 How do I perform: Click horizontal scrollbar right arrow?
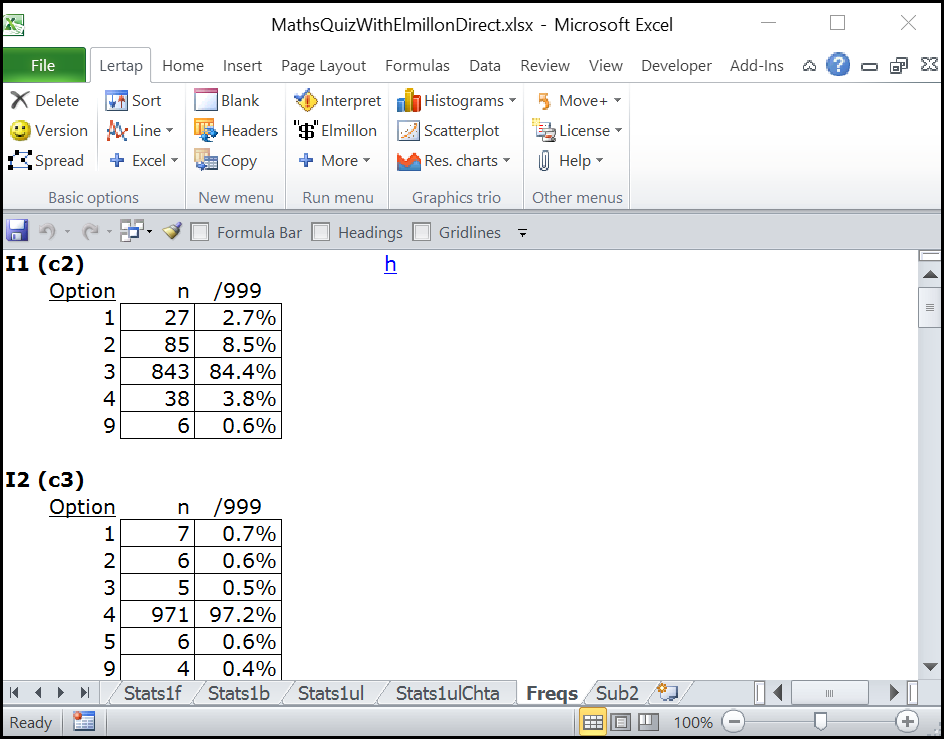(894, 693)
